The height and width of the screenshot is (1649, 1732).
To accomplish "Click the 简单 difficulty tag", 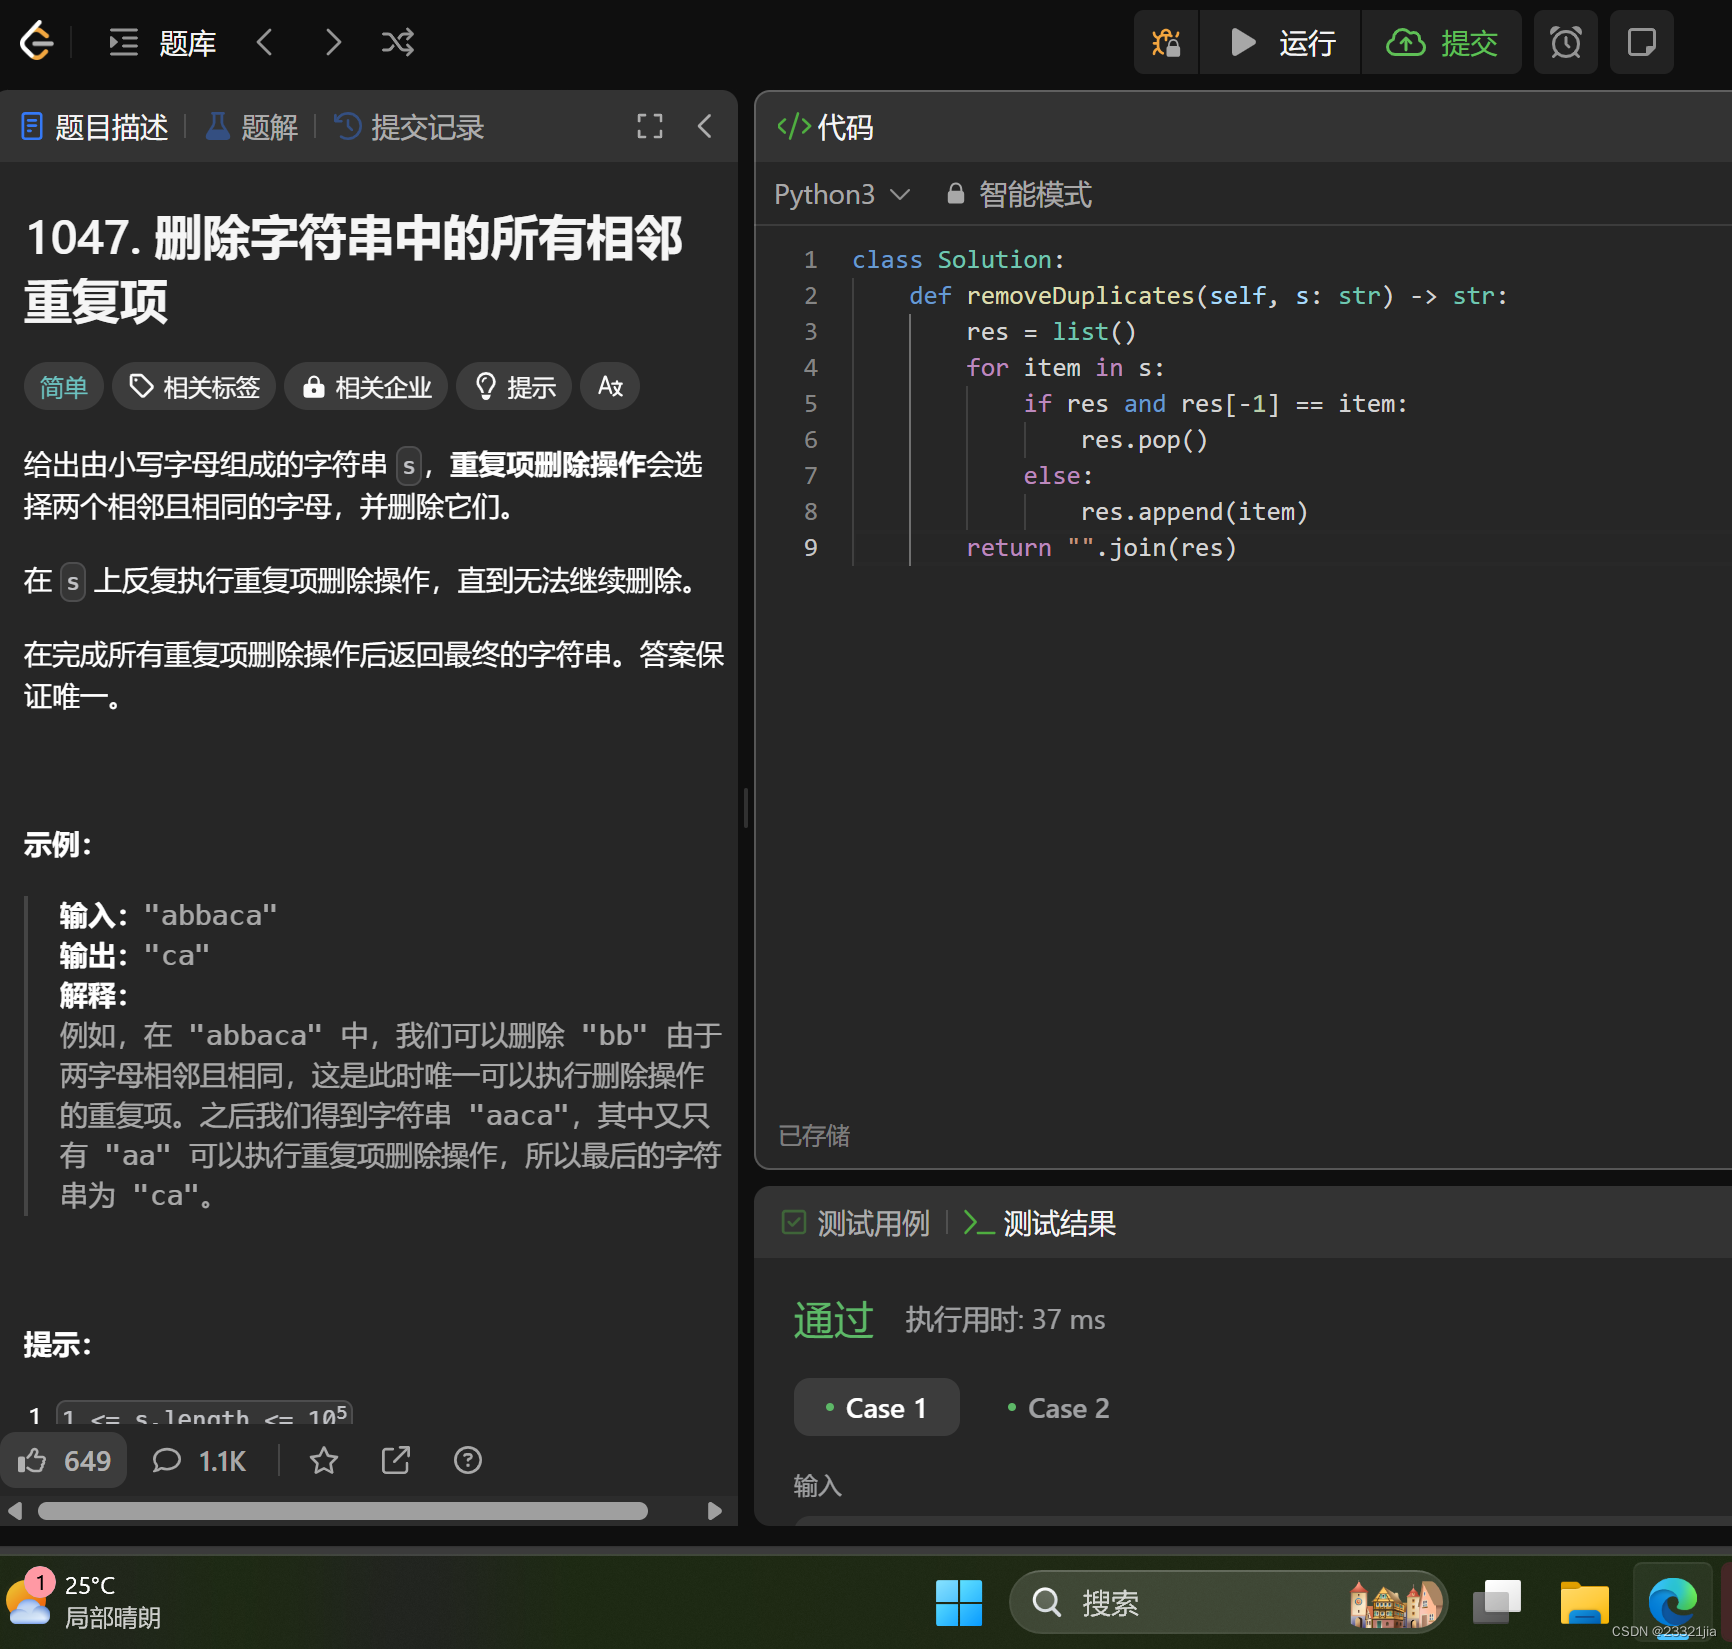I will (63, 387).
